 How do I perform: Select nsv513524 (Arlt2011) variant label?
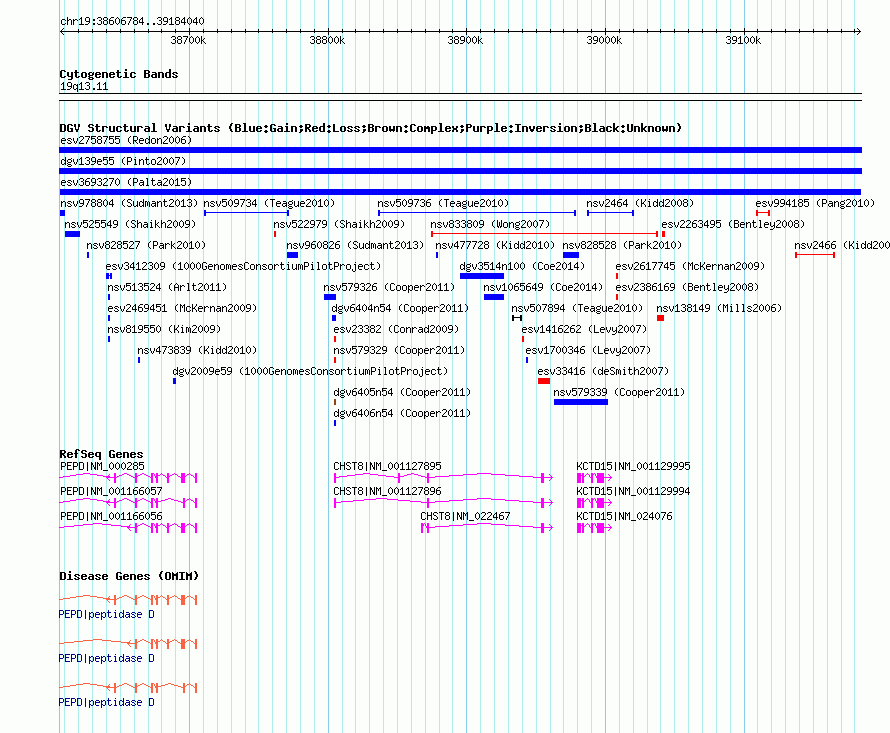click(167, 287)
